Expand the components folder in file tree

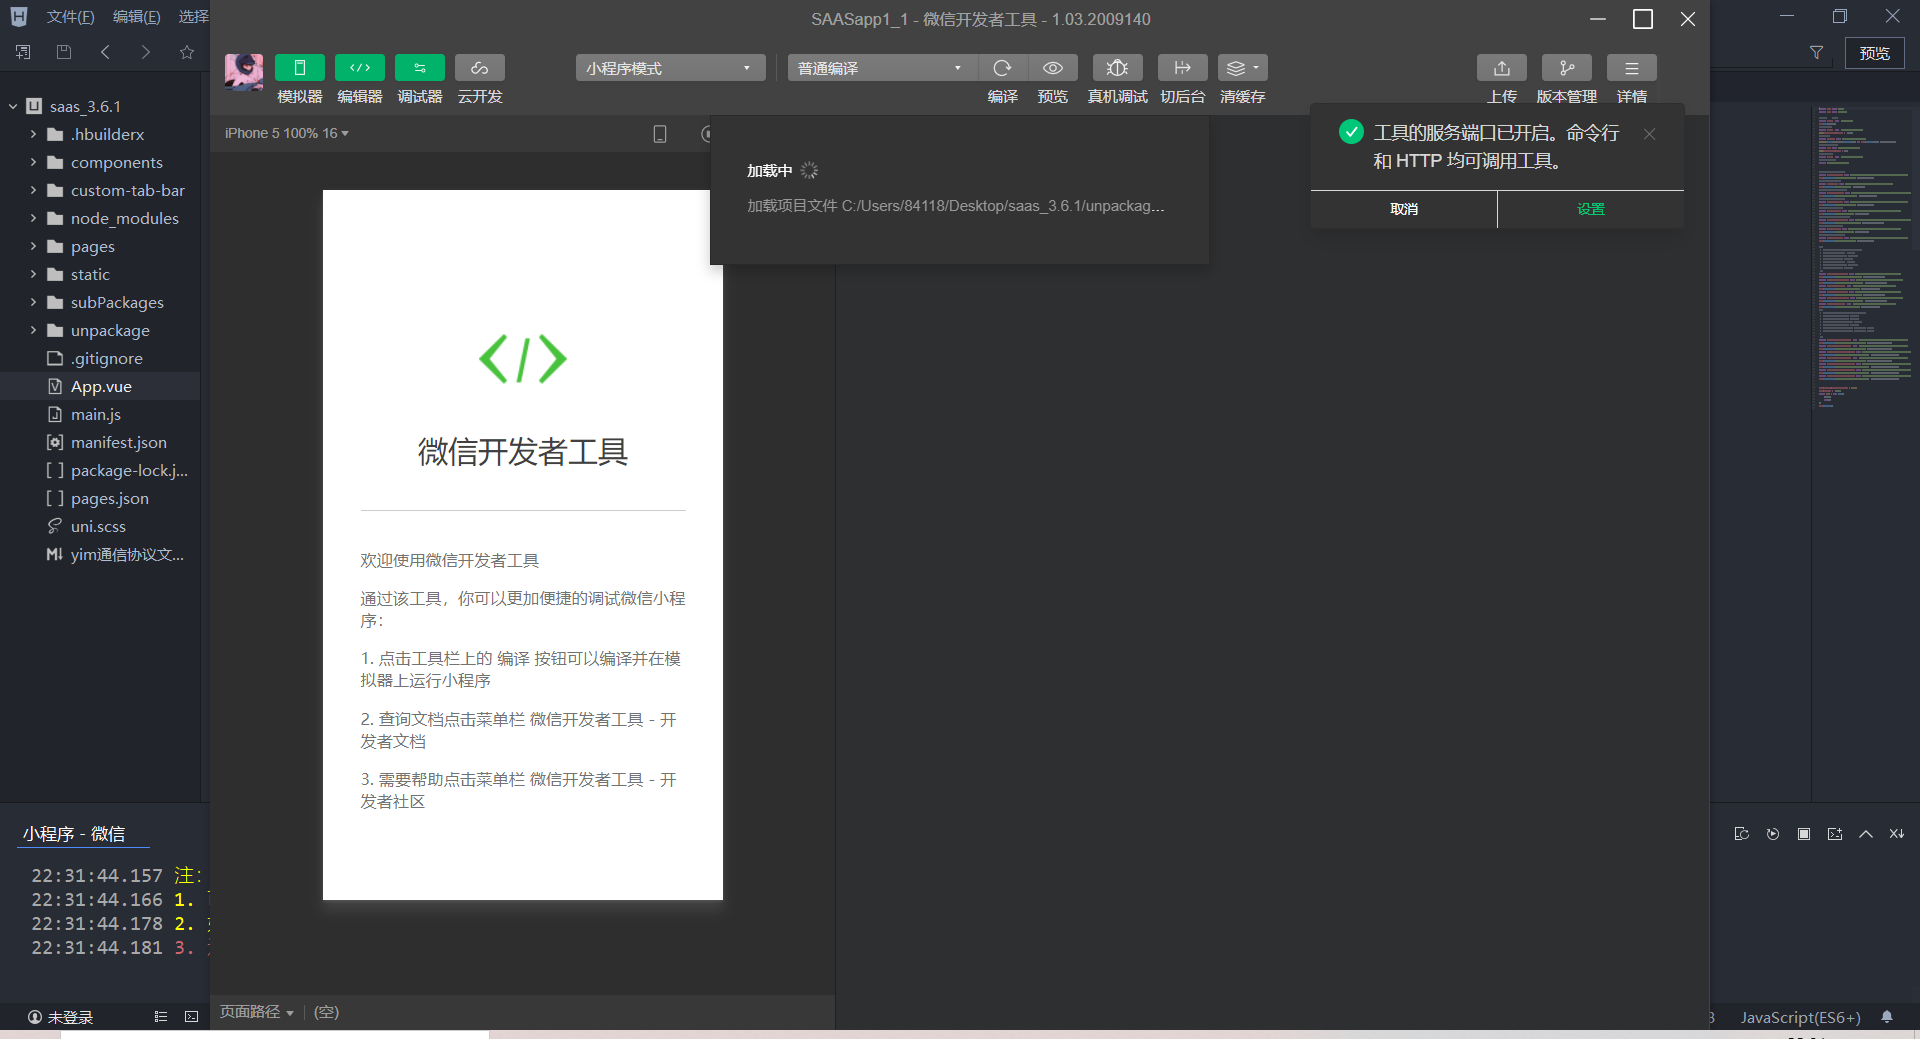click(x=33, y=162)
